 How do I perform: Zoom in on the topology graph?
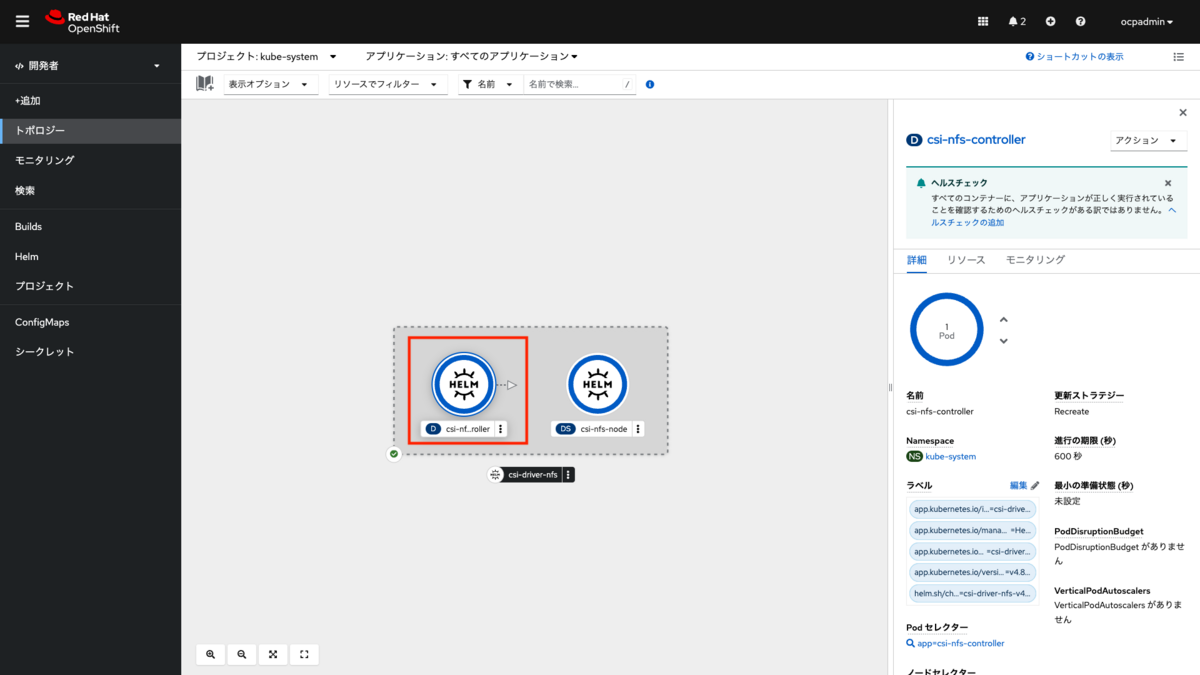point(211,654)
